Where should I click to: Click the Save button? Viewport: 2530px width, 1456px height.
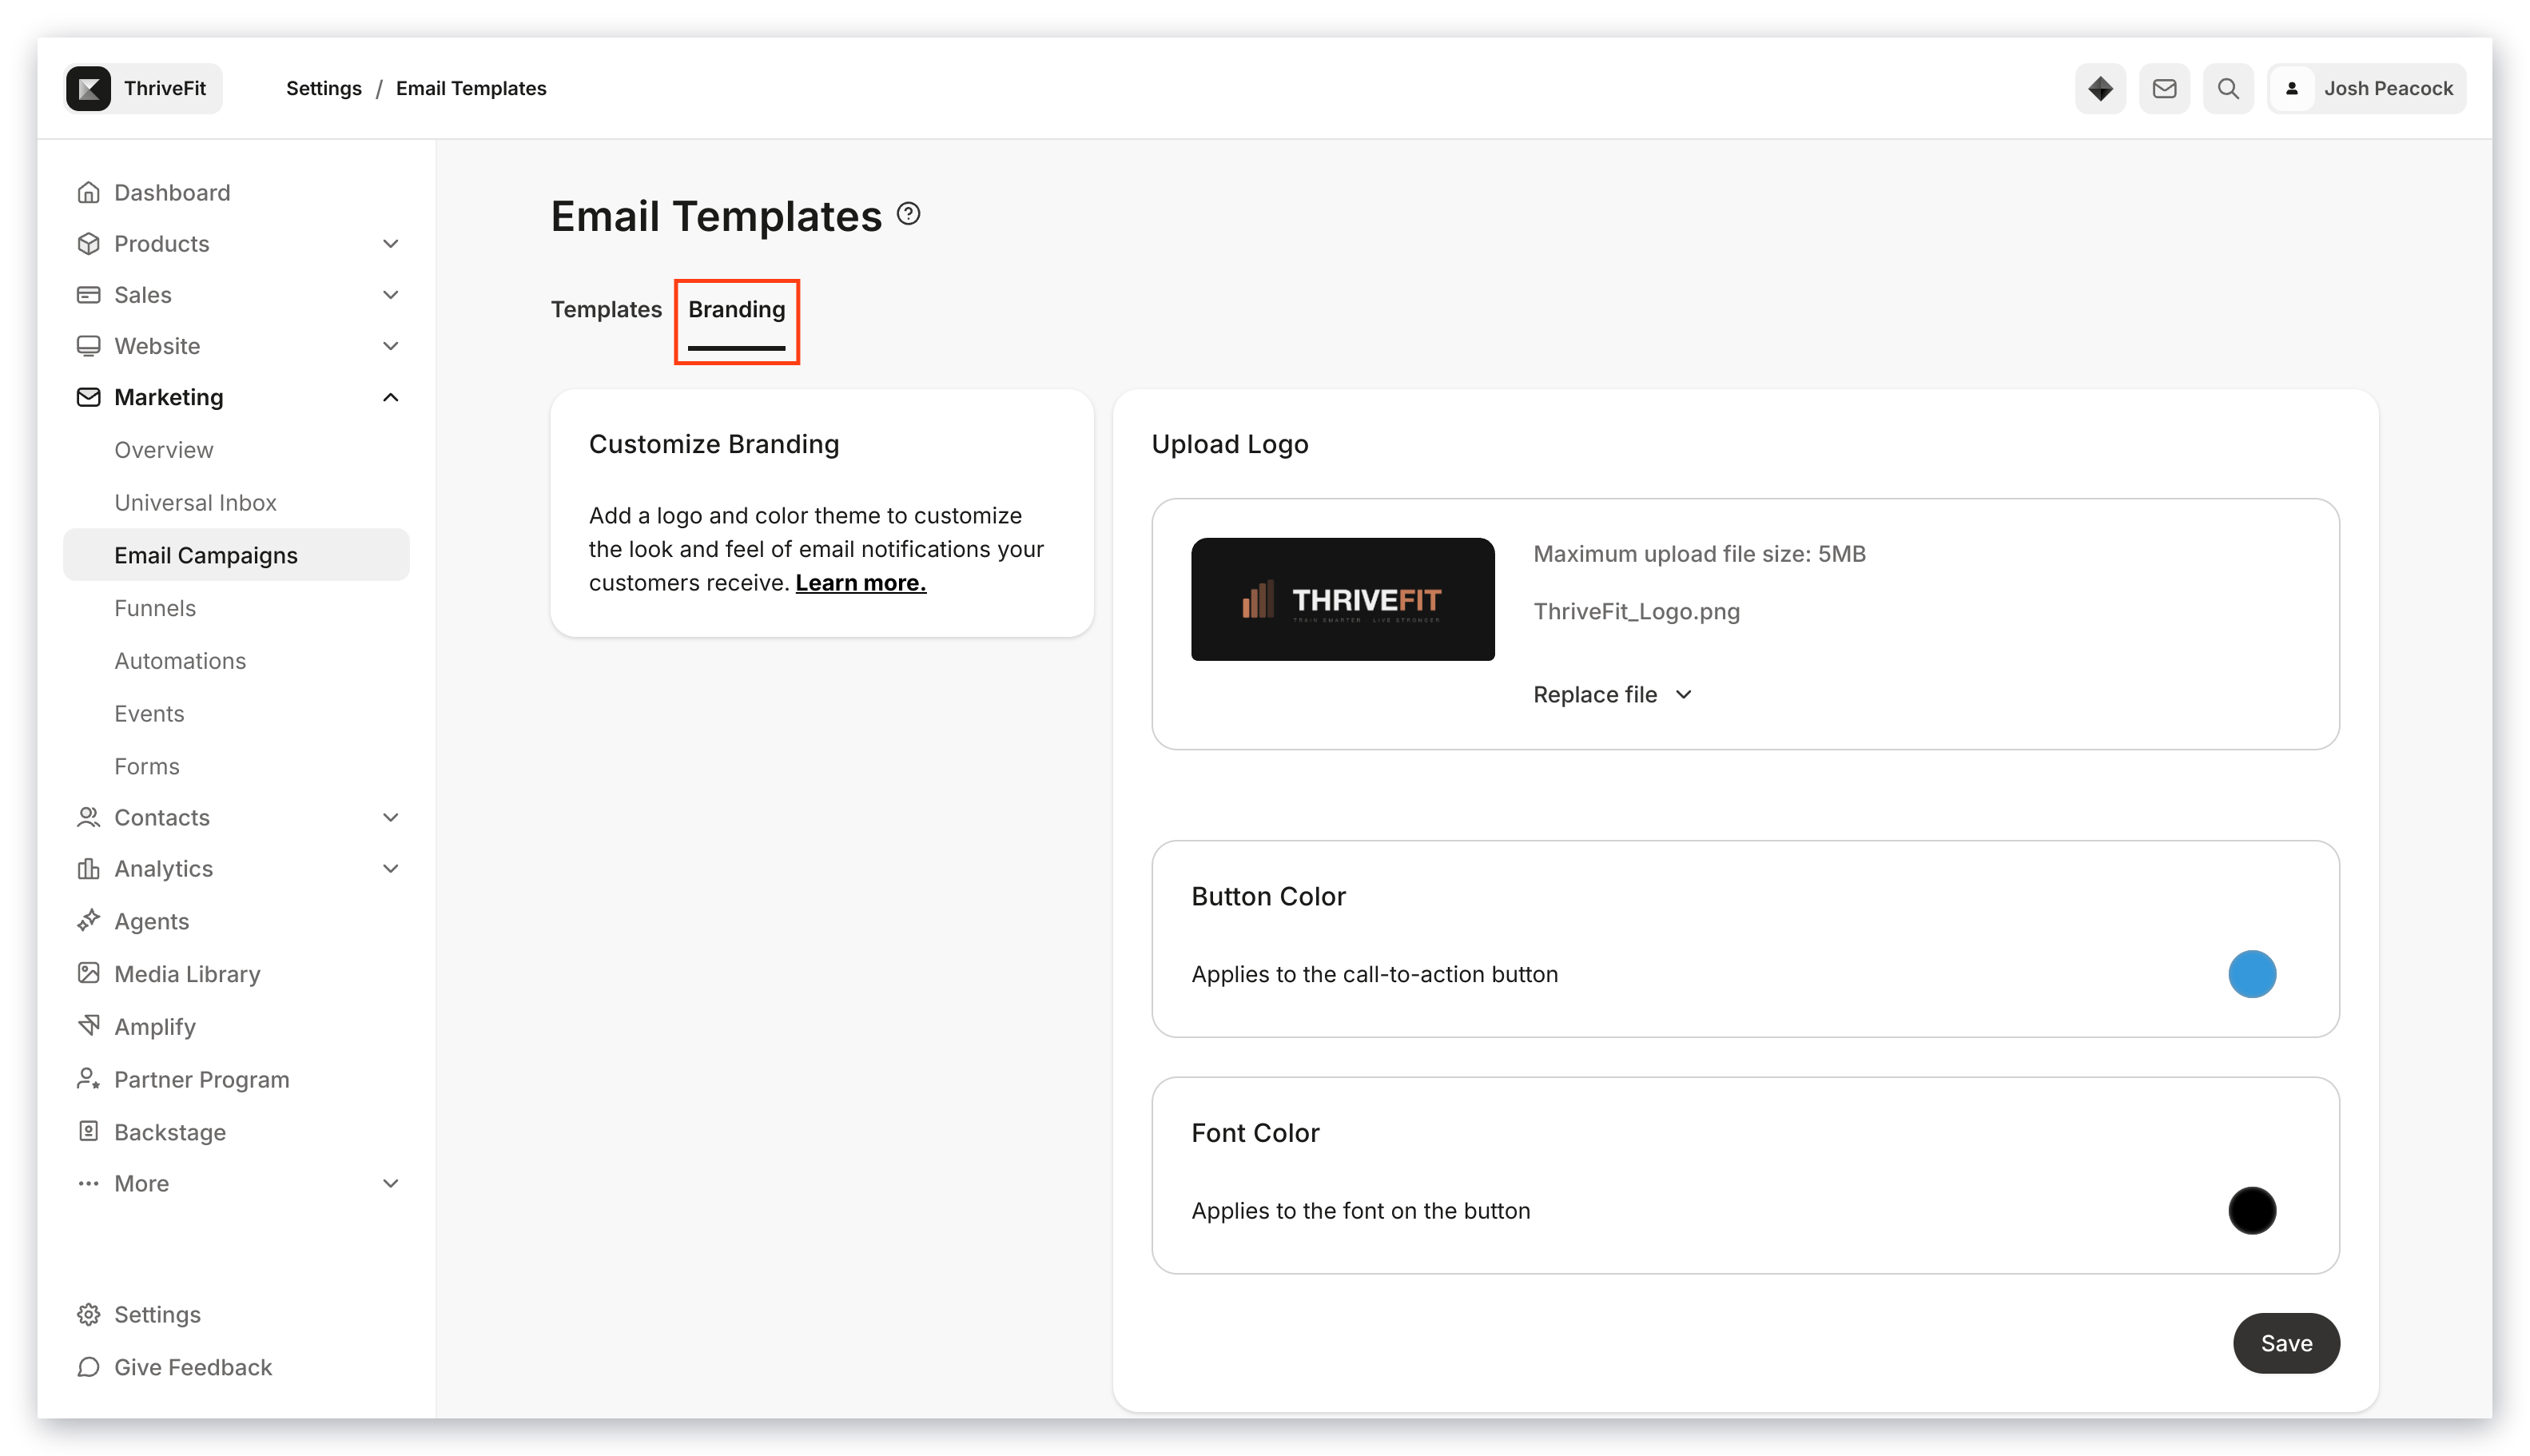[2286, 1343]
